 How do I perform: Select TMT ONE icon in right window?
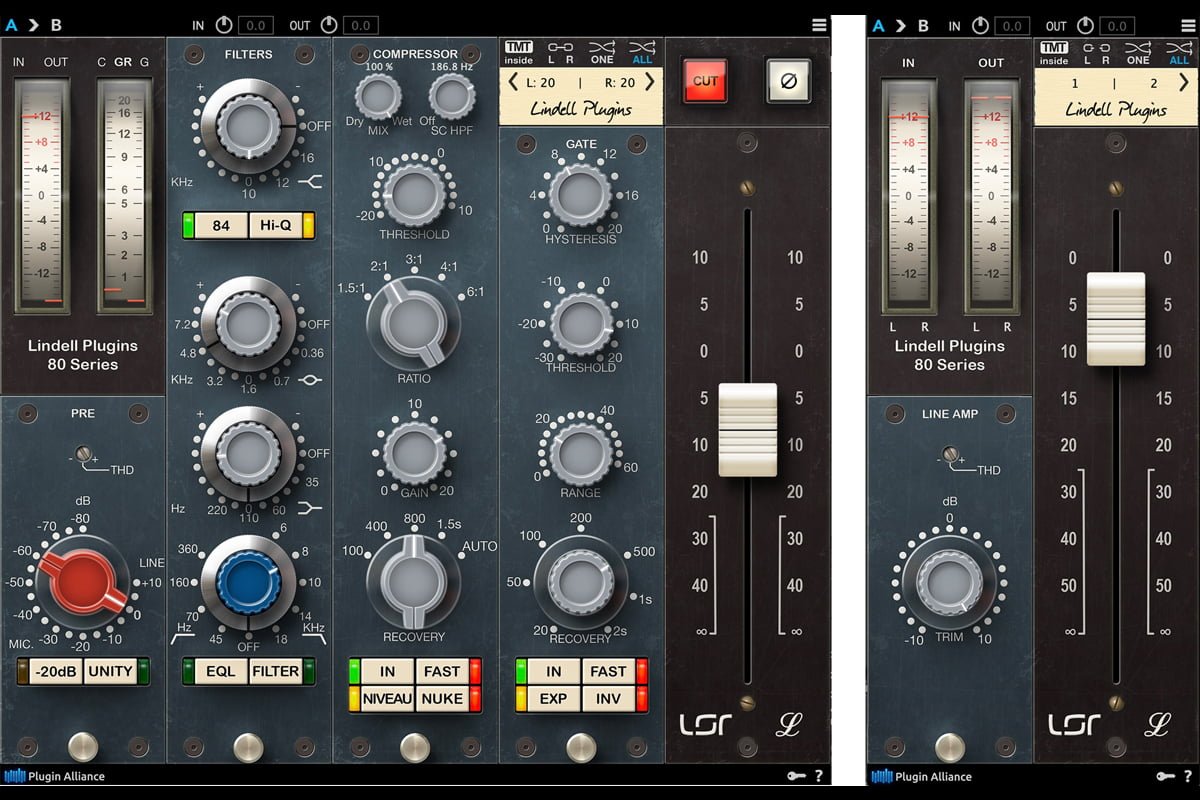[1138, 52]
